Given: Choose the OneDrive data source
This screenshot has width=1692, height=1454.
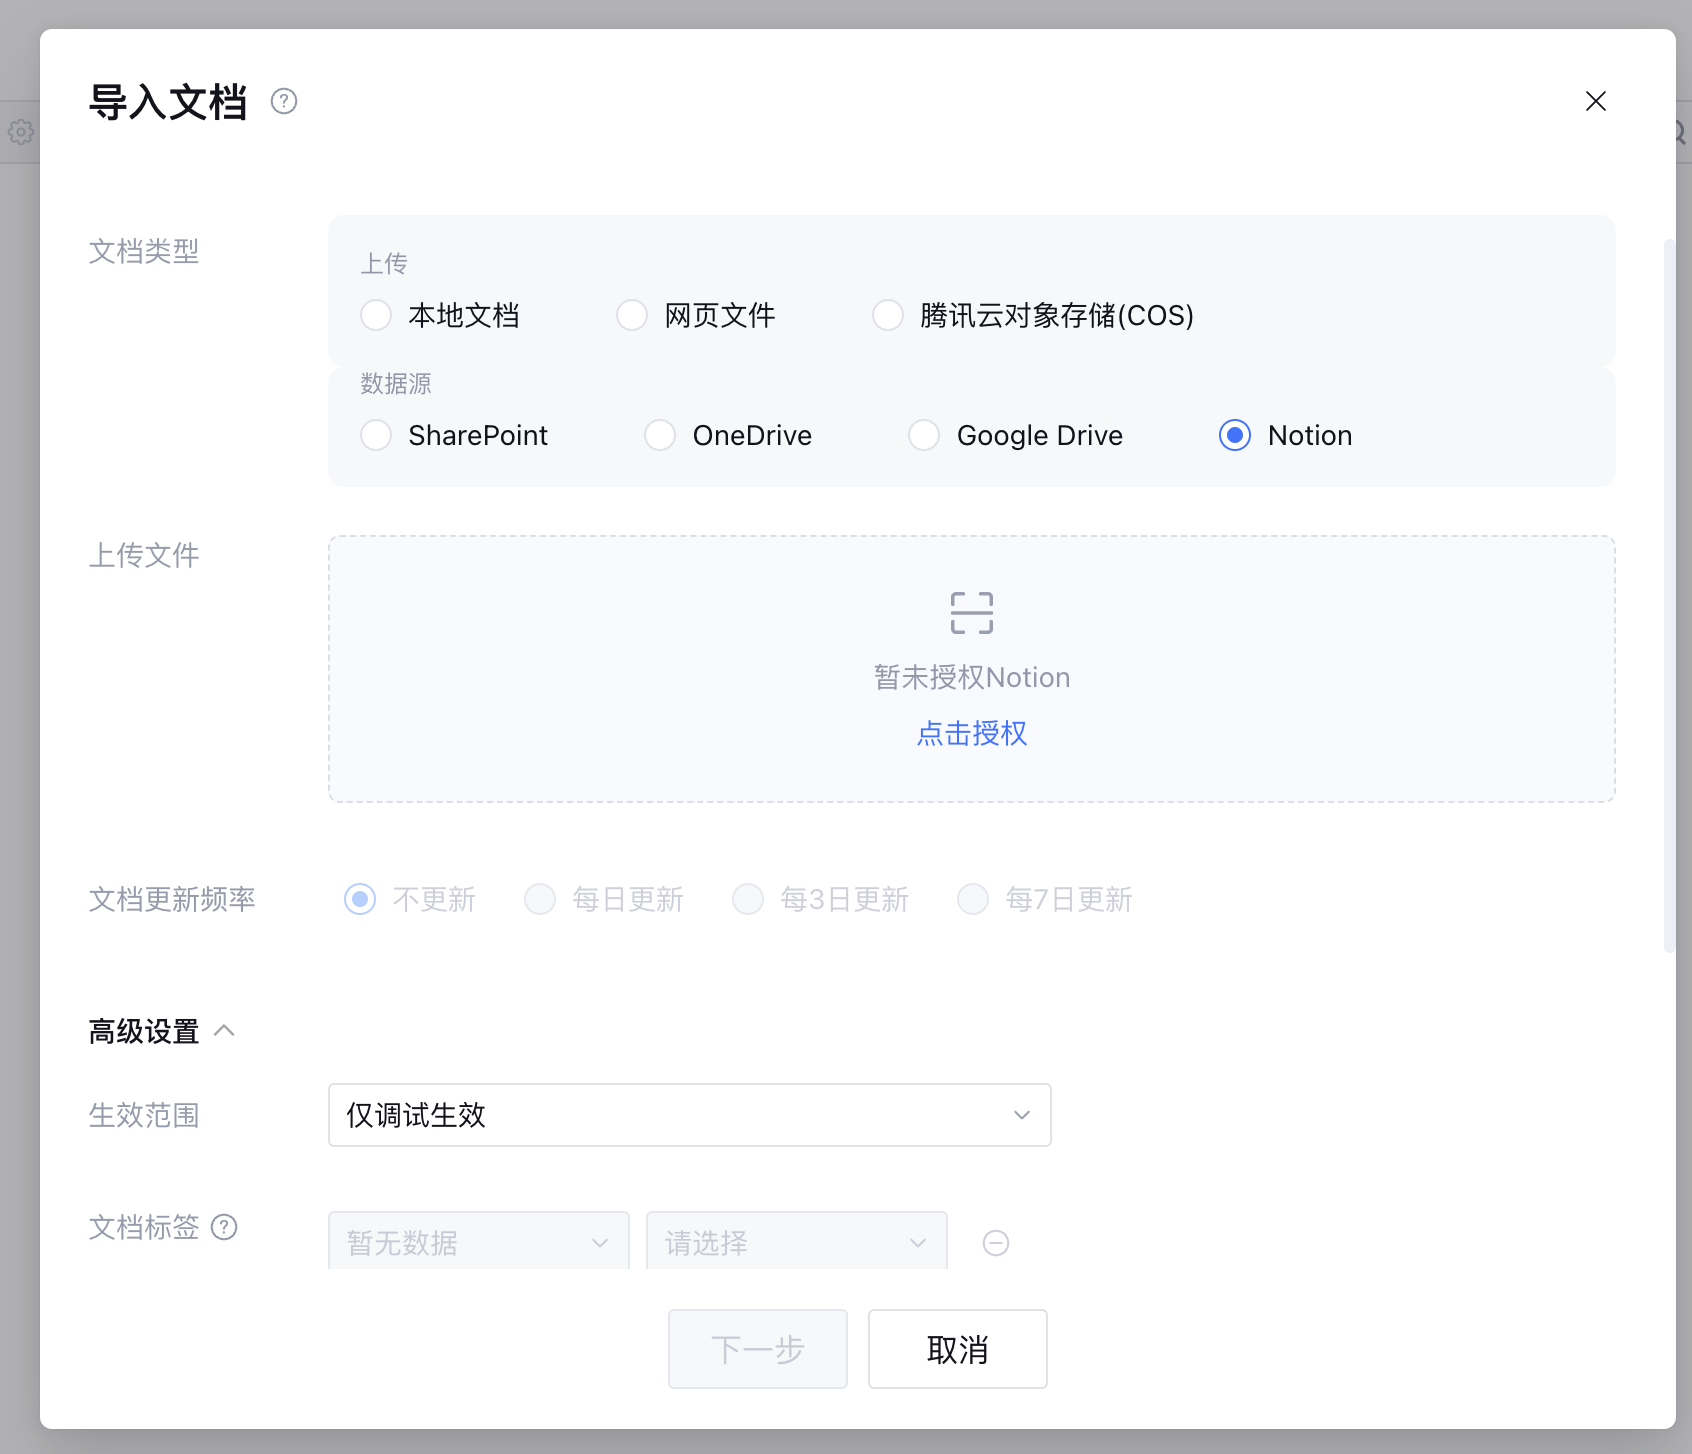Looking at the screenshot, I should tap(660, 436).
